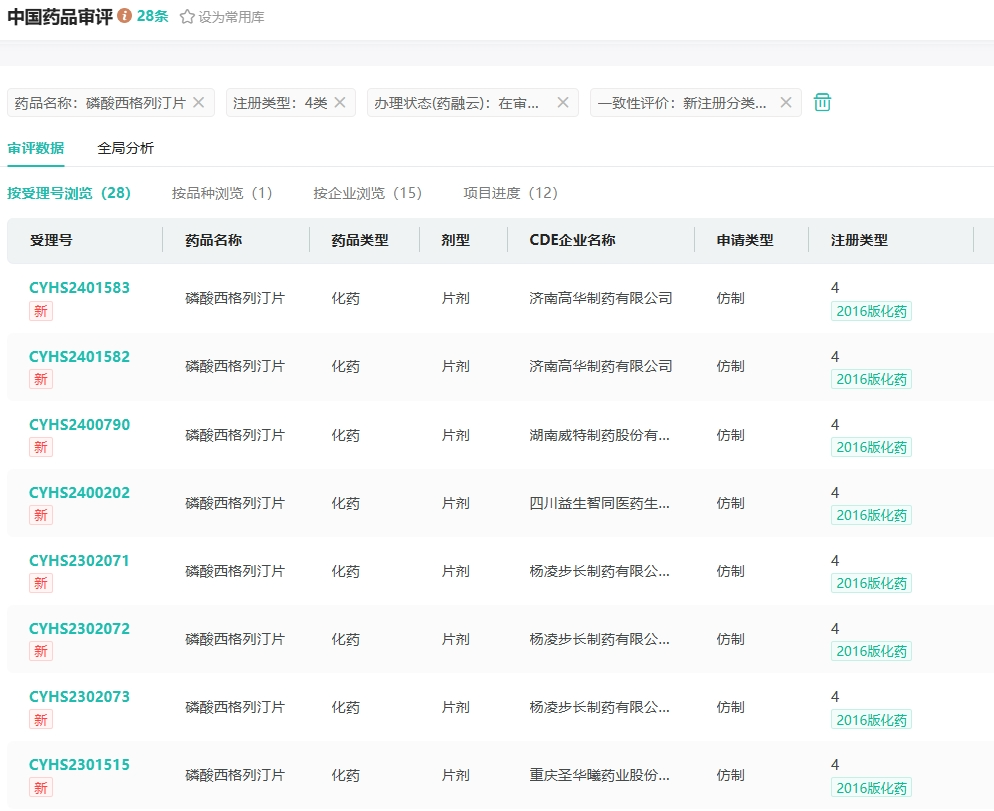Image resolution: width=994 pixels, height=811 pixels.
Task: Open record link CYHS2302071
Action: click(79, 561)
